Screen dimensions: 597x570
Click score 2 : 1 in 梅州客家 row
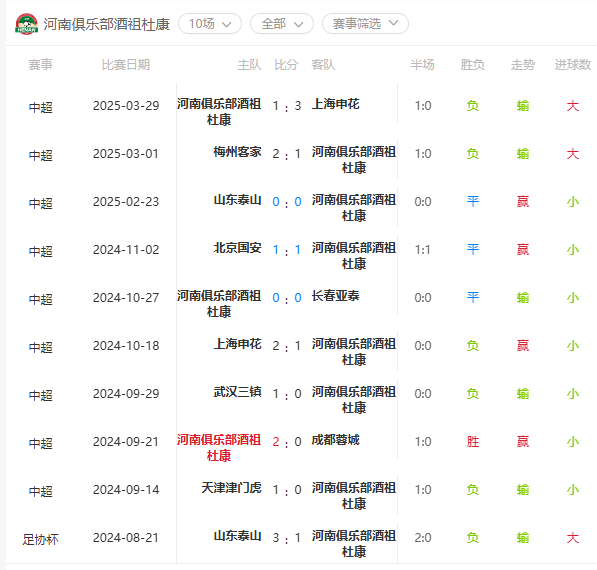[287, 154]
